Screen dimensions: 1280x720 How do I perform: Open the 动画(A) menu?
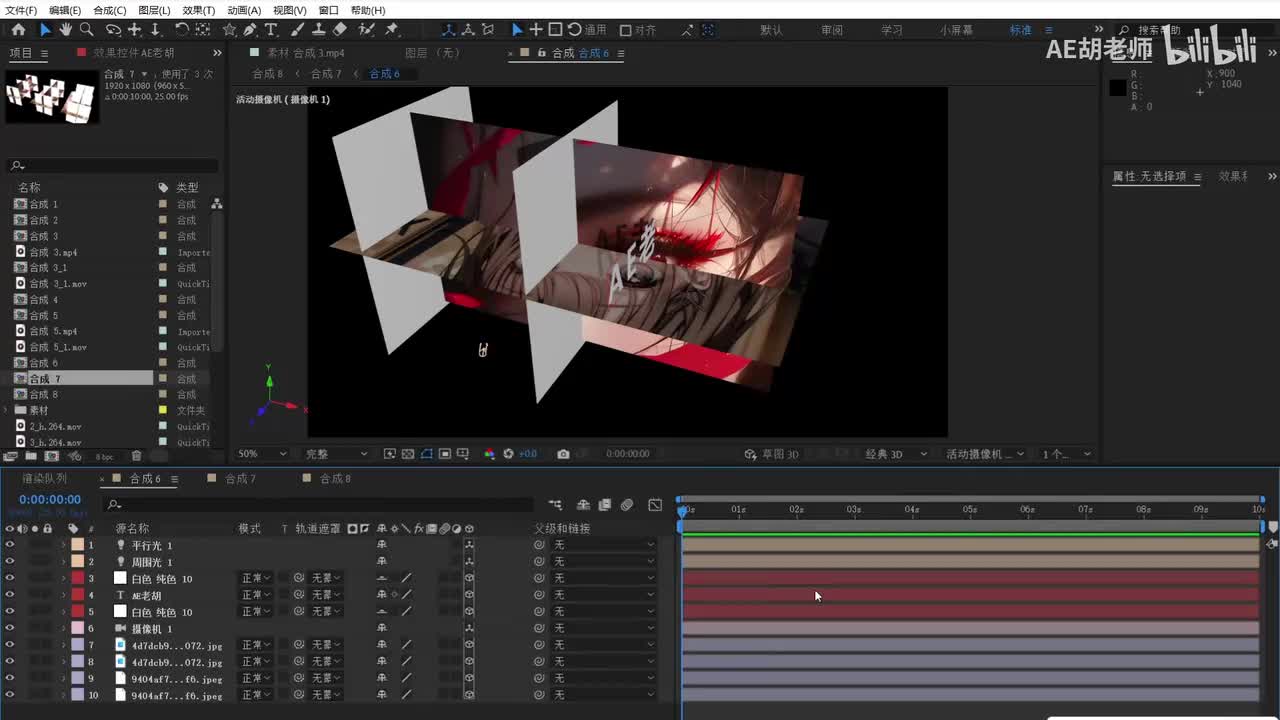click(244, 10)
